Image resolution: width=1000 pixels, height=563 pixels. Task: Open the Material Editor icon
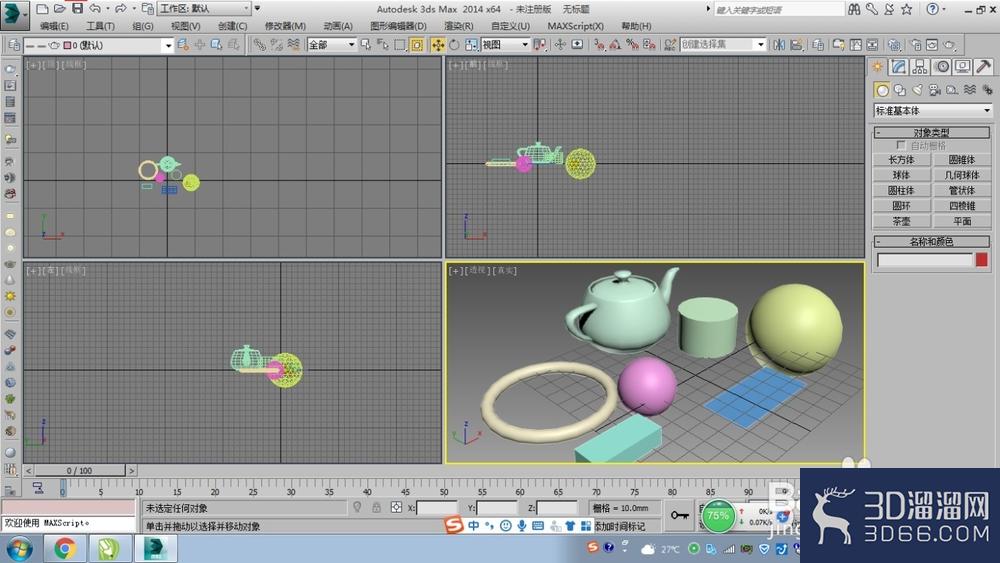click(x=894, y=45)
